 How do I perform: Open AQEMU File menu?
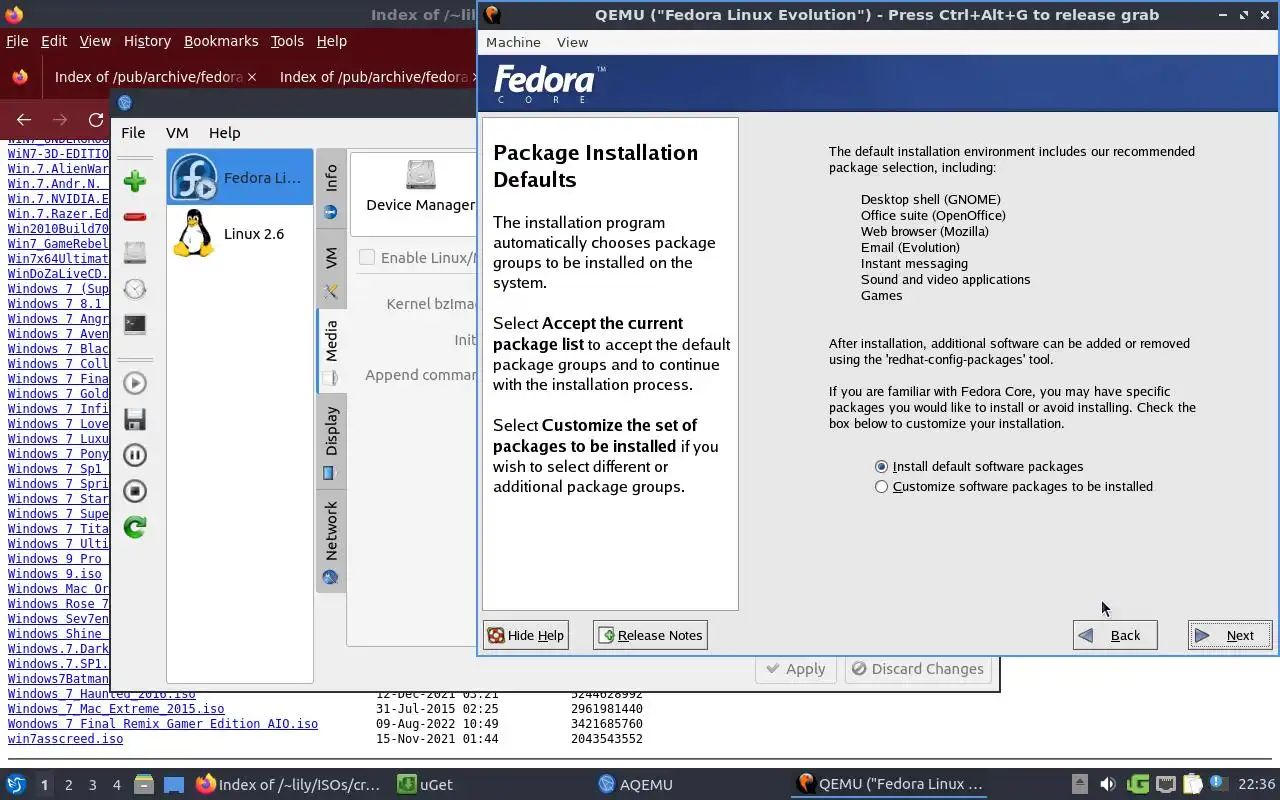[x=133, y=132]
